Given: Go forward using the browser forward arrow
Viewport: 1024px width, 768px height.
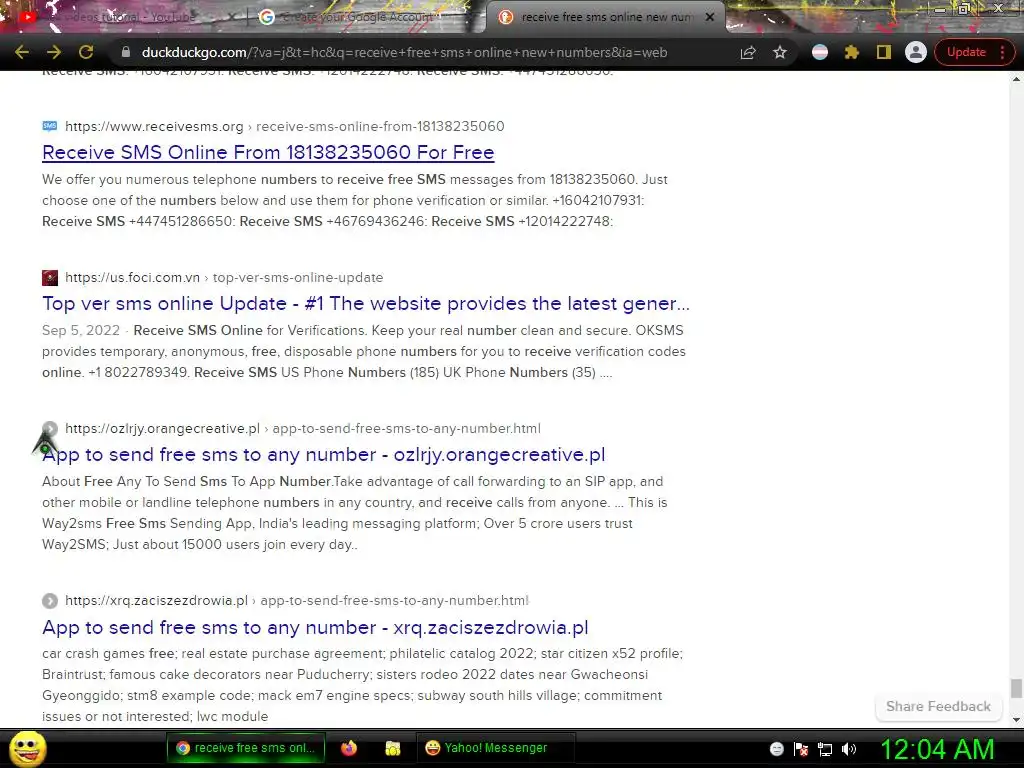Looking at the screenshot, I should [x=54, y=52].
